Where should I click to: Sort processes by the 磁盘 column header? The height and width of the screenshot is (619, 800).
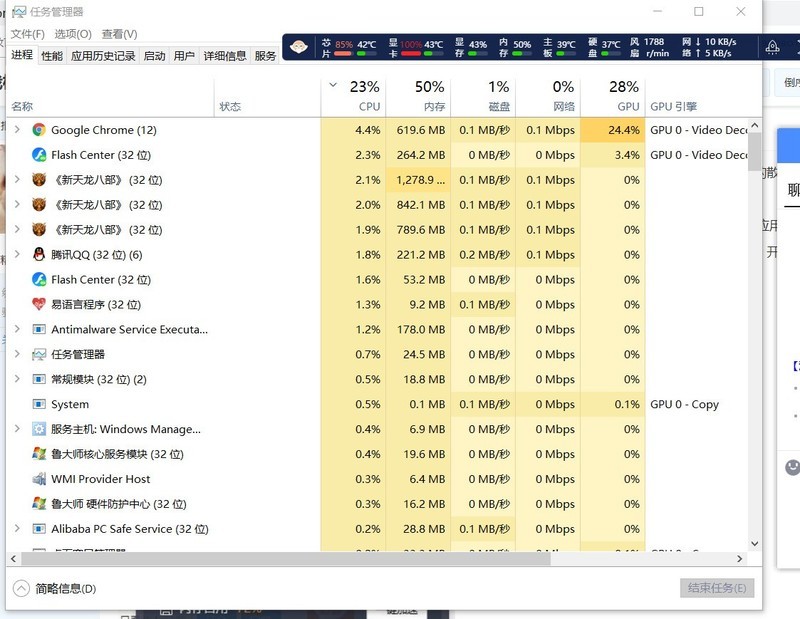[x=483, y=96]
